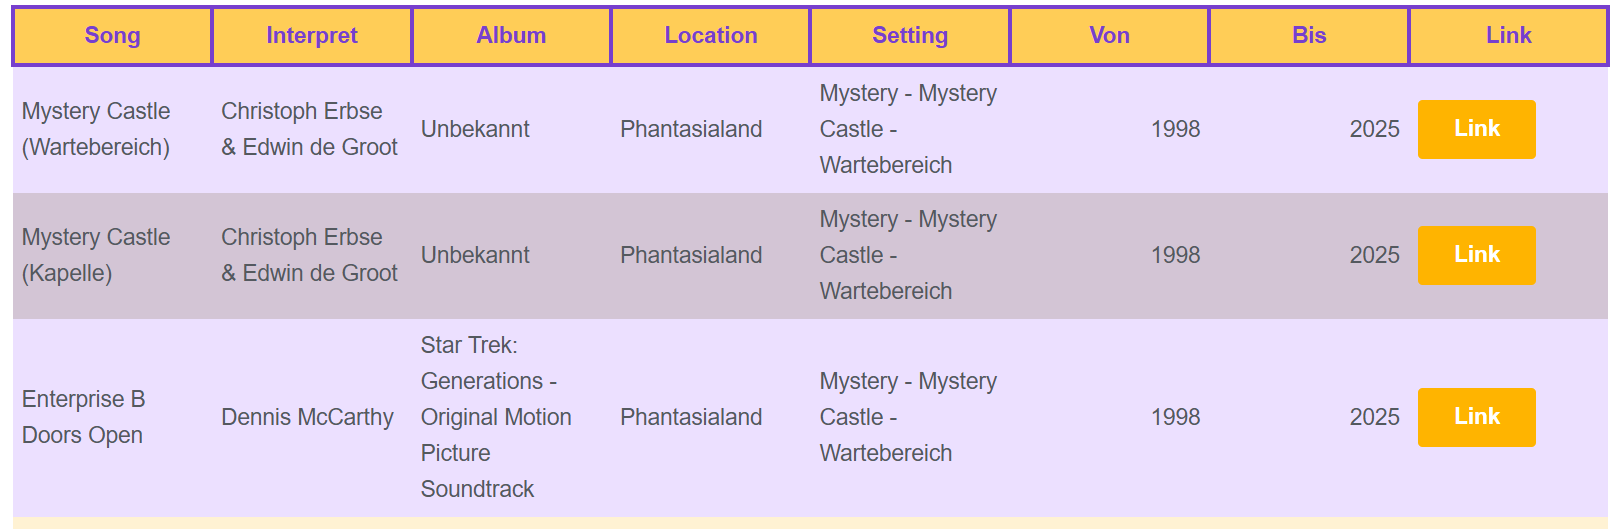The height and width of the screenshot is (529, 1622).
Task: Click the Enterprise B Doors Open song title
Action: pyautogui.click(x=83, y=417)
